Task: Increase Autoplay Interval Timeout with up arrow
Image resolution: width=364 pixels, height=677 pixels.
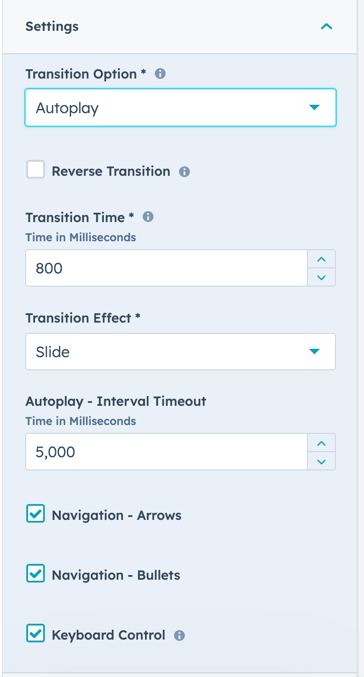Action: pos(321,443)
